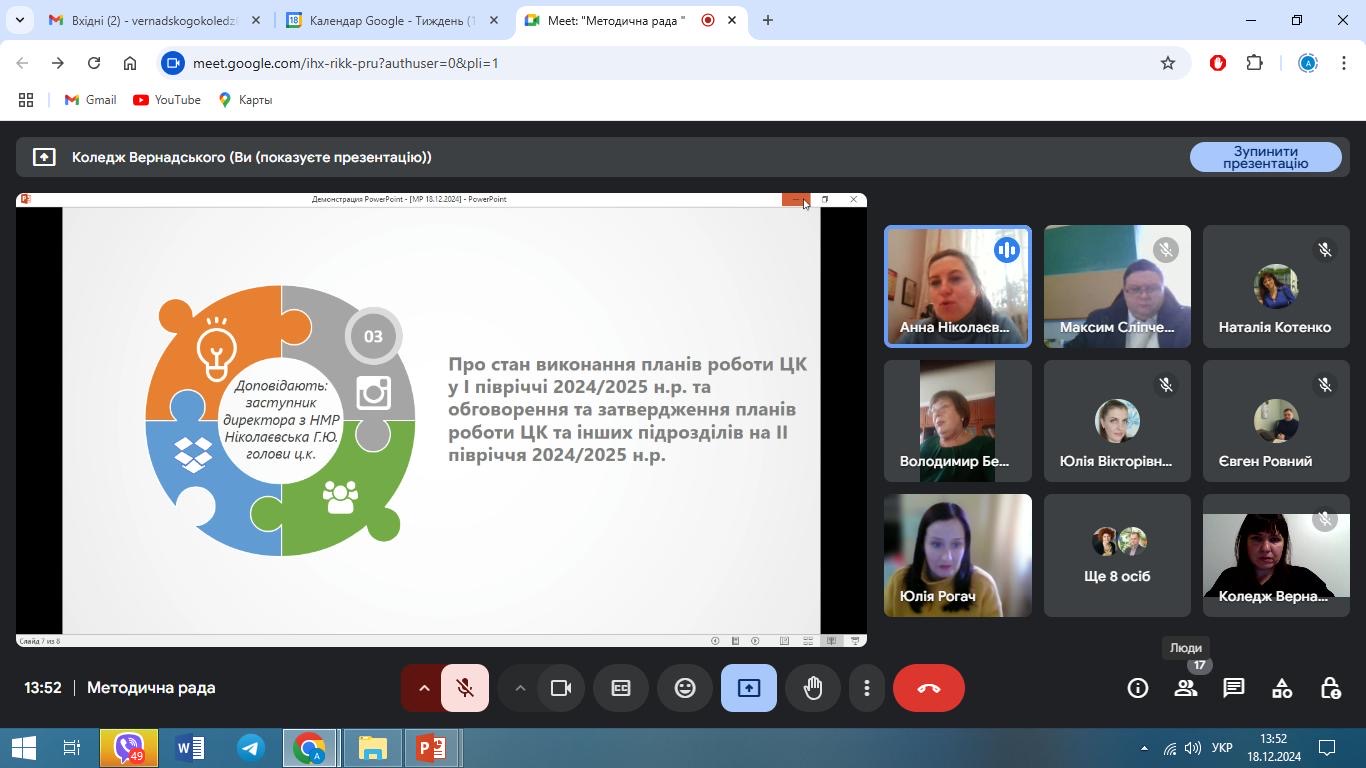
Task: Open the chat with everyone panel
Action: coord(1234,688)
